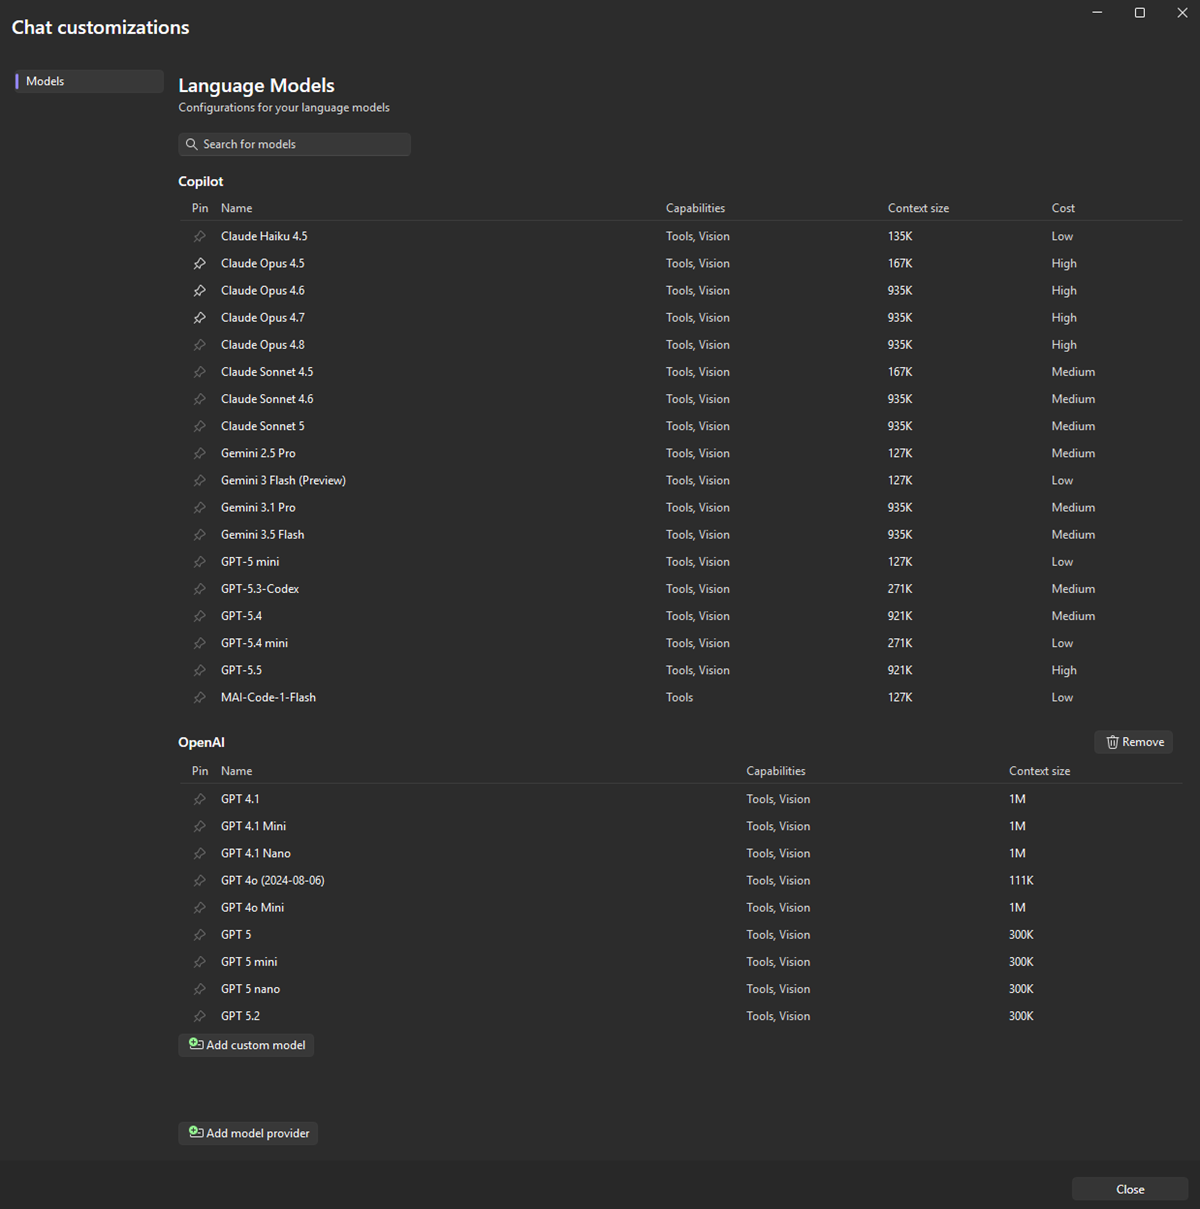The height and width of the screenshot is (1209, 1200).
Task: Click the GPT-5.5 High cost value
Action: click(x=1064, y=670)
